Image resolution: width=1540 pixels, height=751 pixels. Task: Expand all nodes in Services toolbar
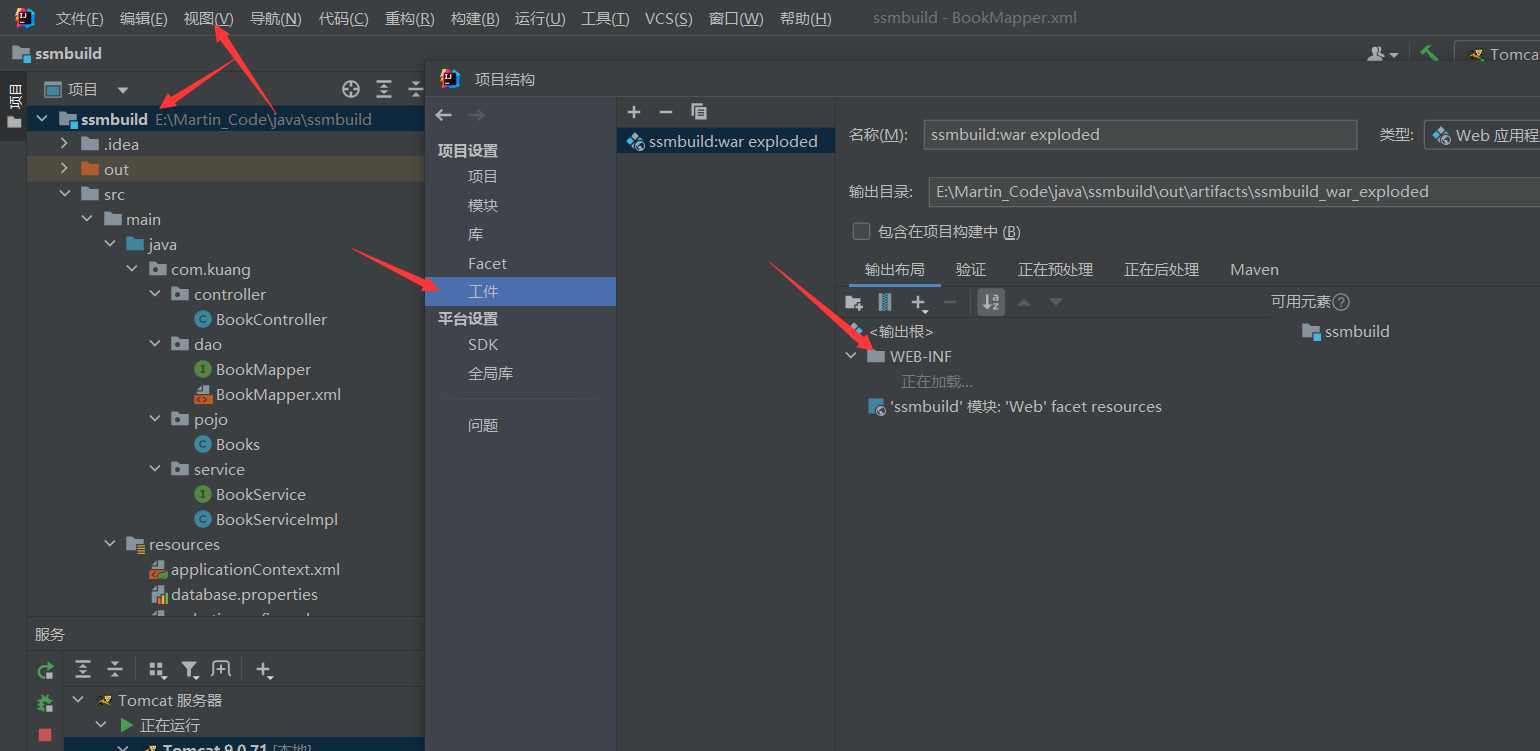[x=83, y=669]
